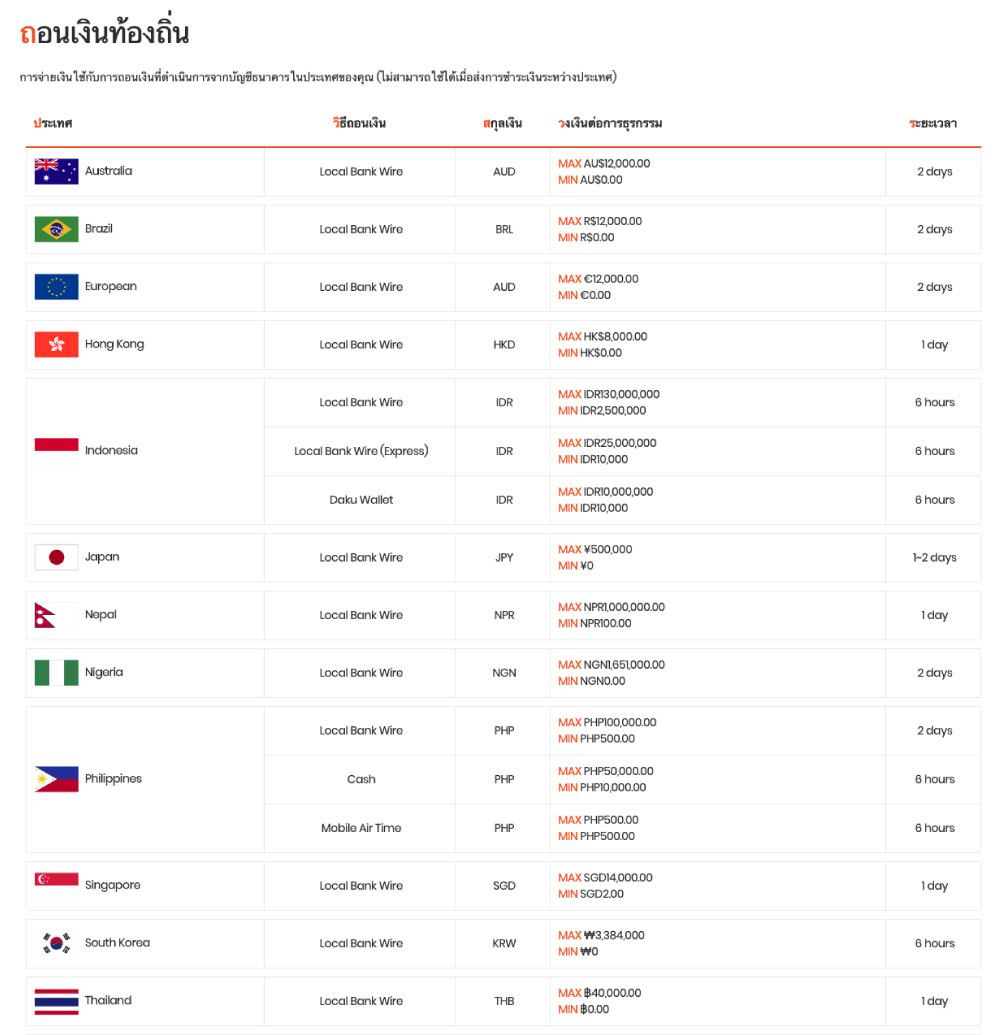Select the Daku Wallet method cell
This screenshot has width=1000, height=1035.
coord(361,500)
